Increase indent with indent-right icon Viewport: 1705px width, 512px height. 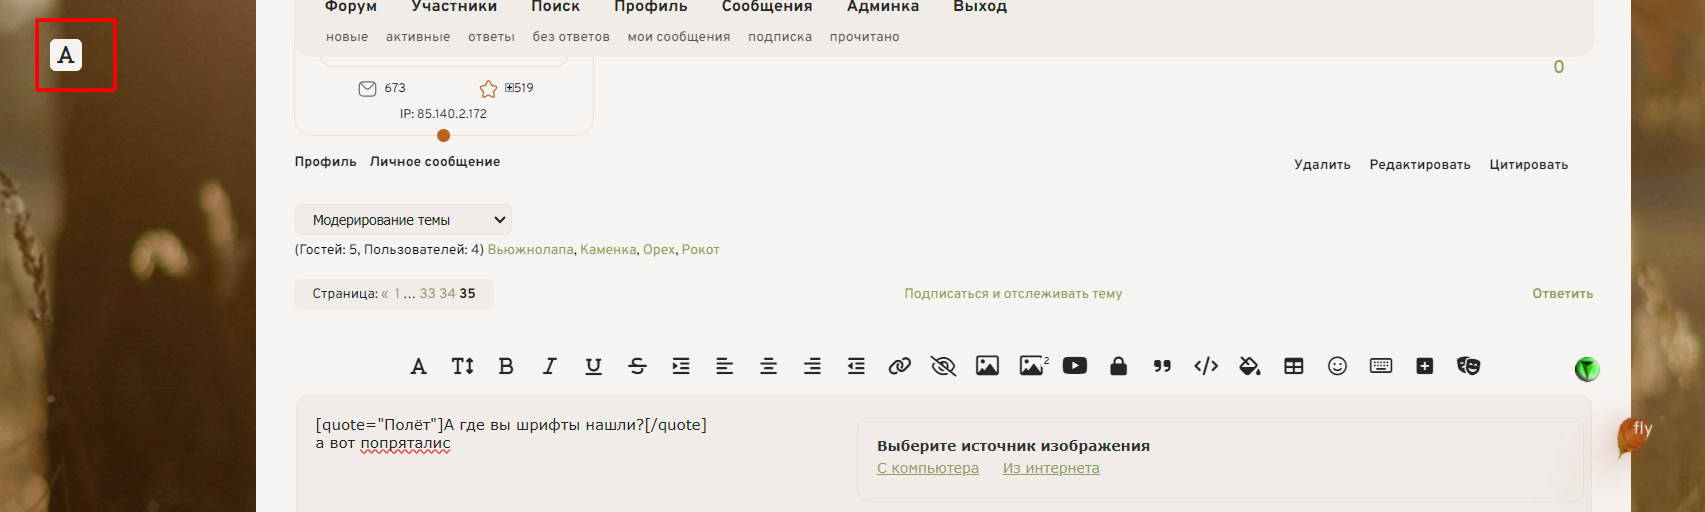681,366
